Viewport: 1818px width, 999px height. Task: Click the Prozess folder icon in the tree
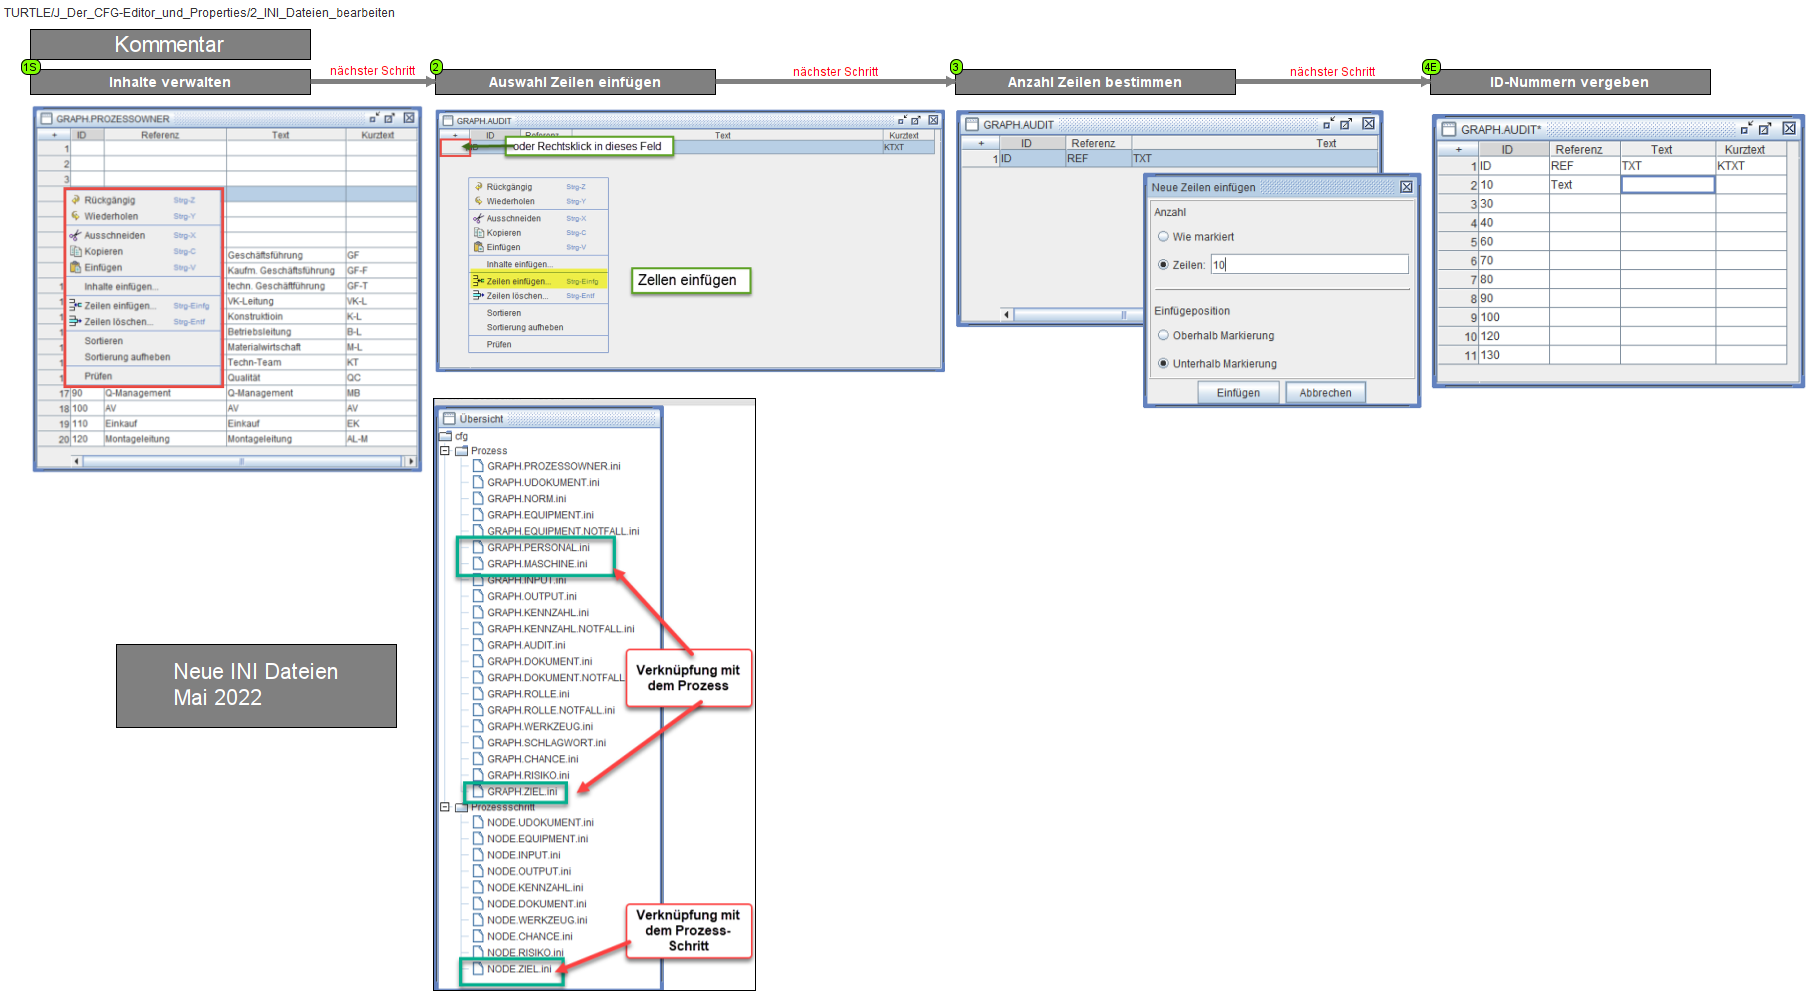click(x=462, y=451)
